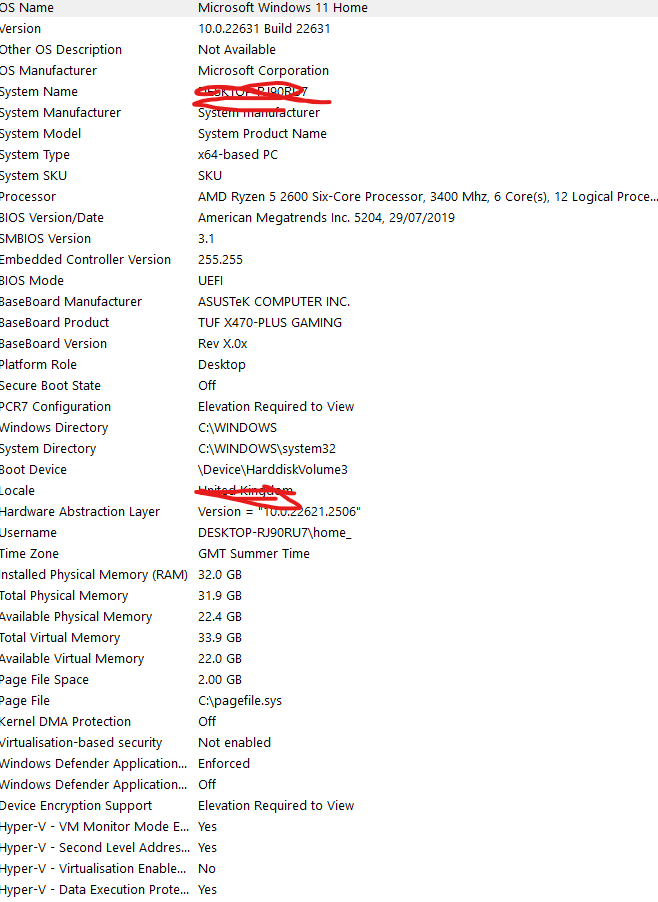Select the 'PCR7 Configuration' label
The height and width of the screenshot is (902, 658).
55,407
